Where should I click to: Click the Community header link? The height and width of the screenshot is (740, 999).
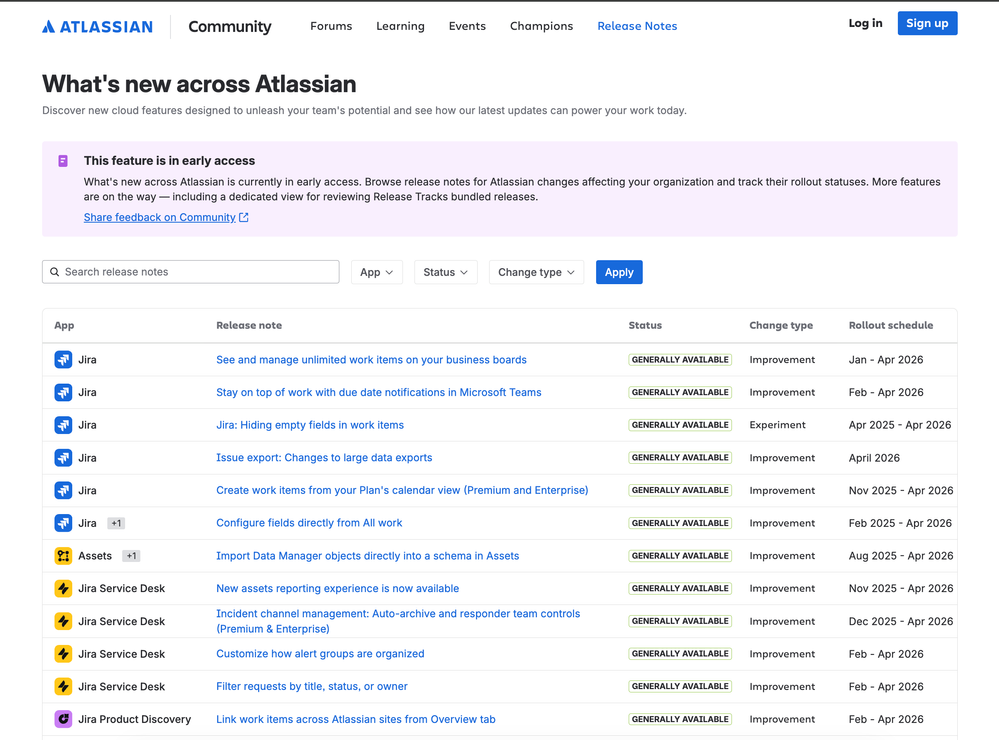[230, 27]
